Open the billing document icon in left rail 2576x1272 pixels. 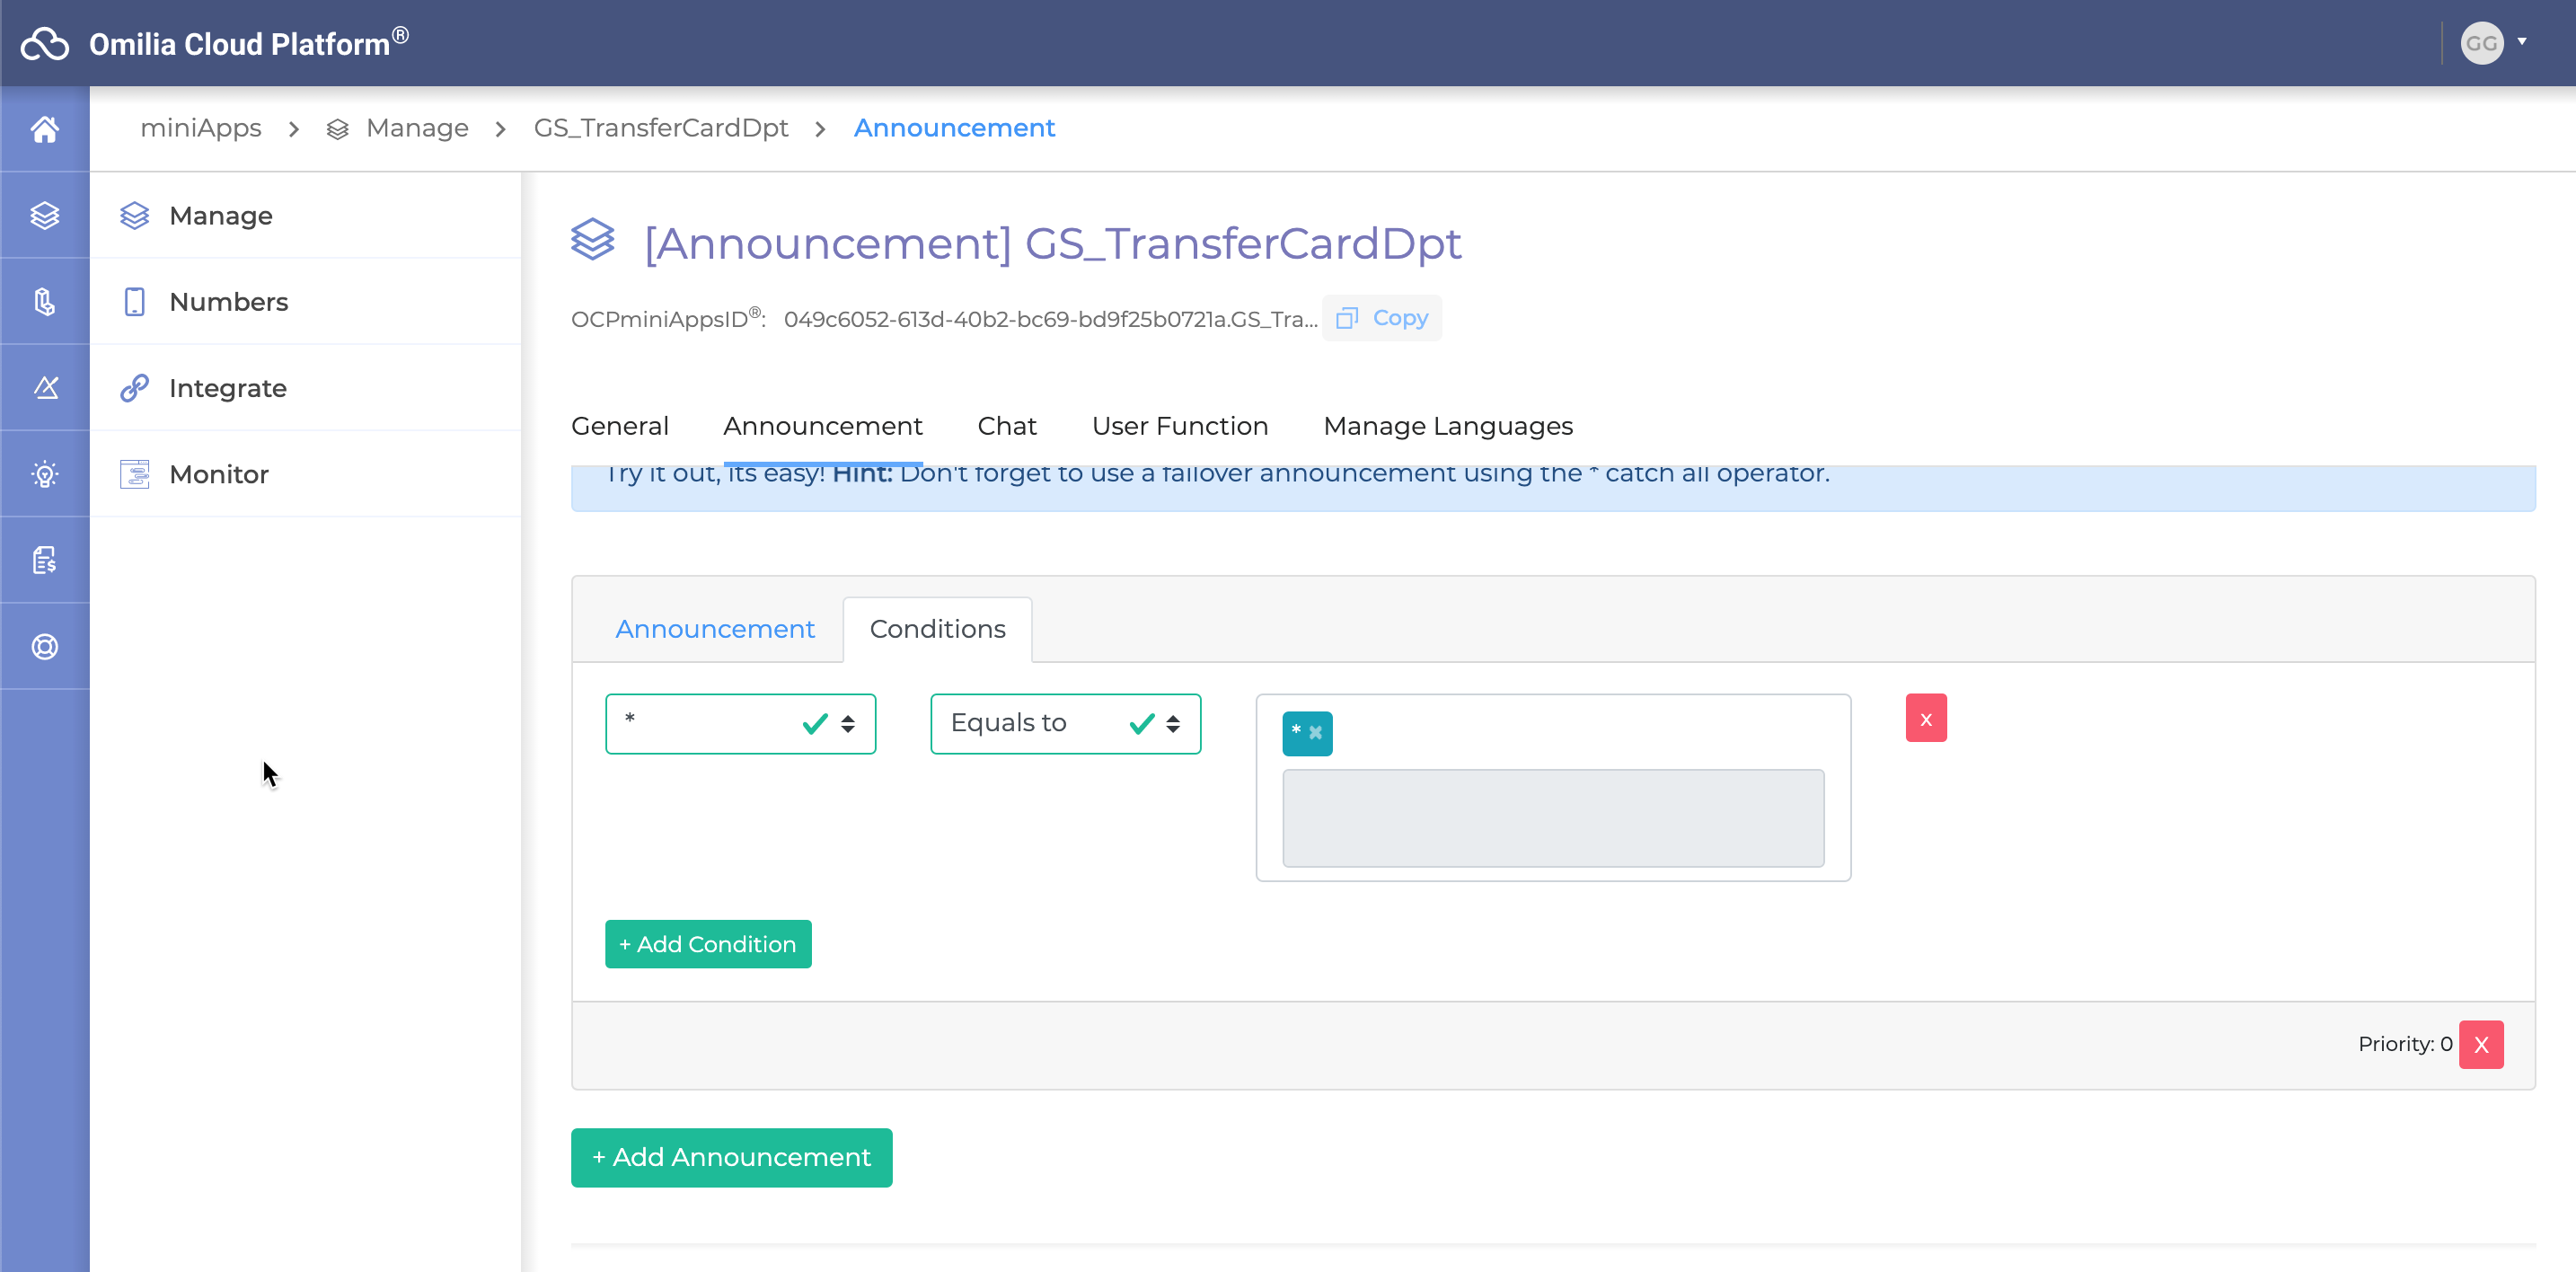[45, 560]
